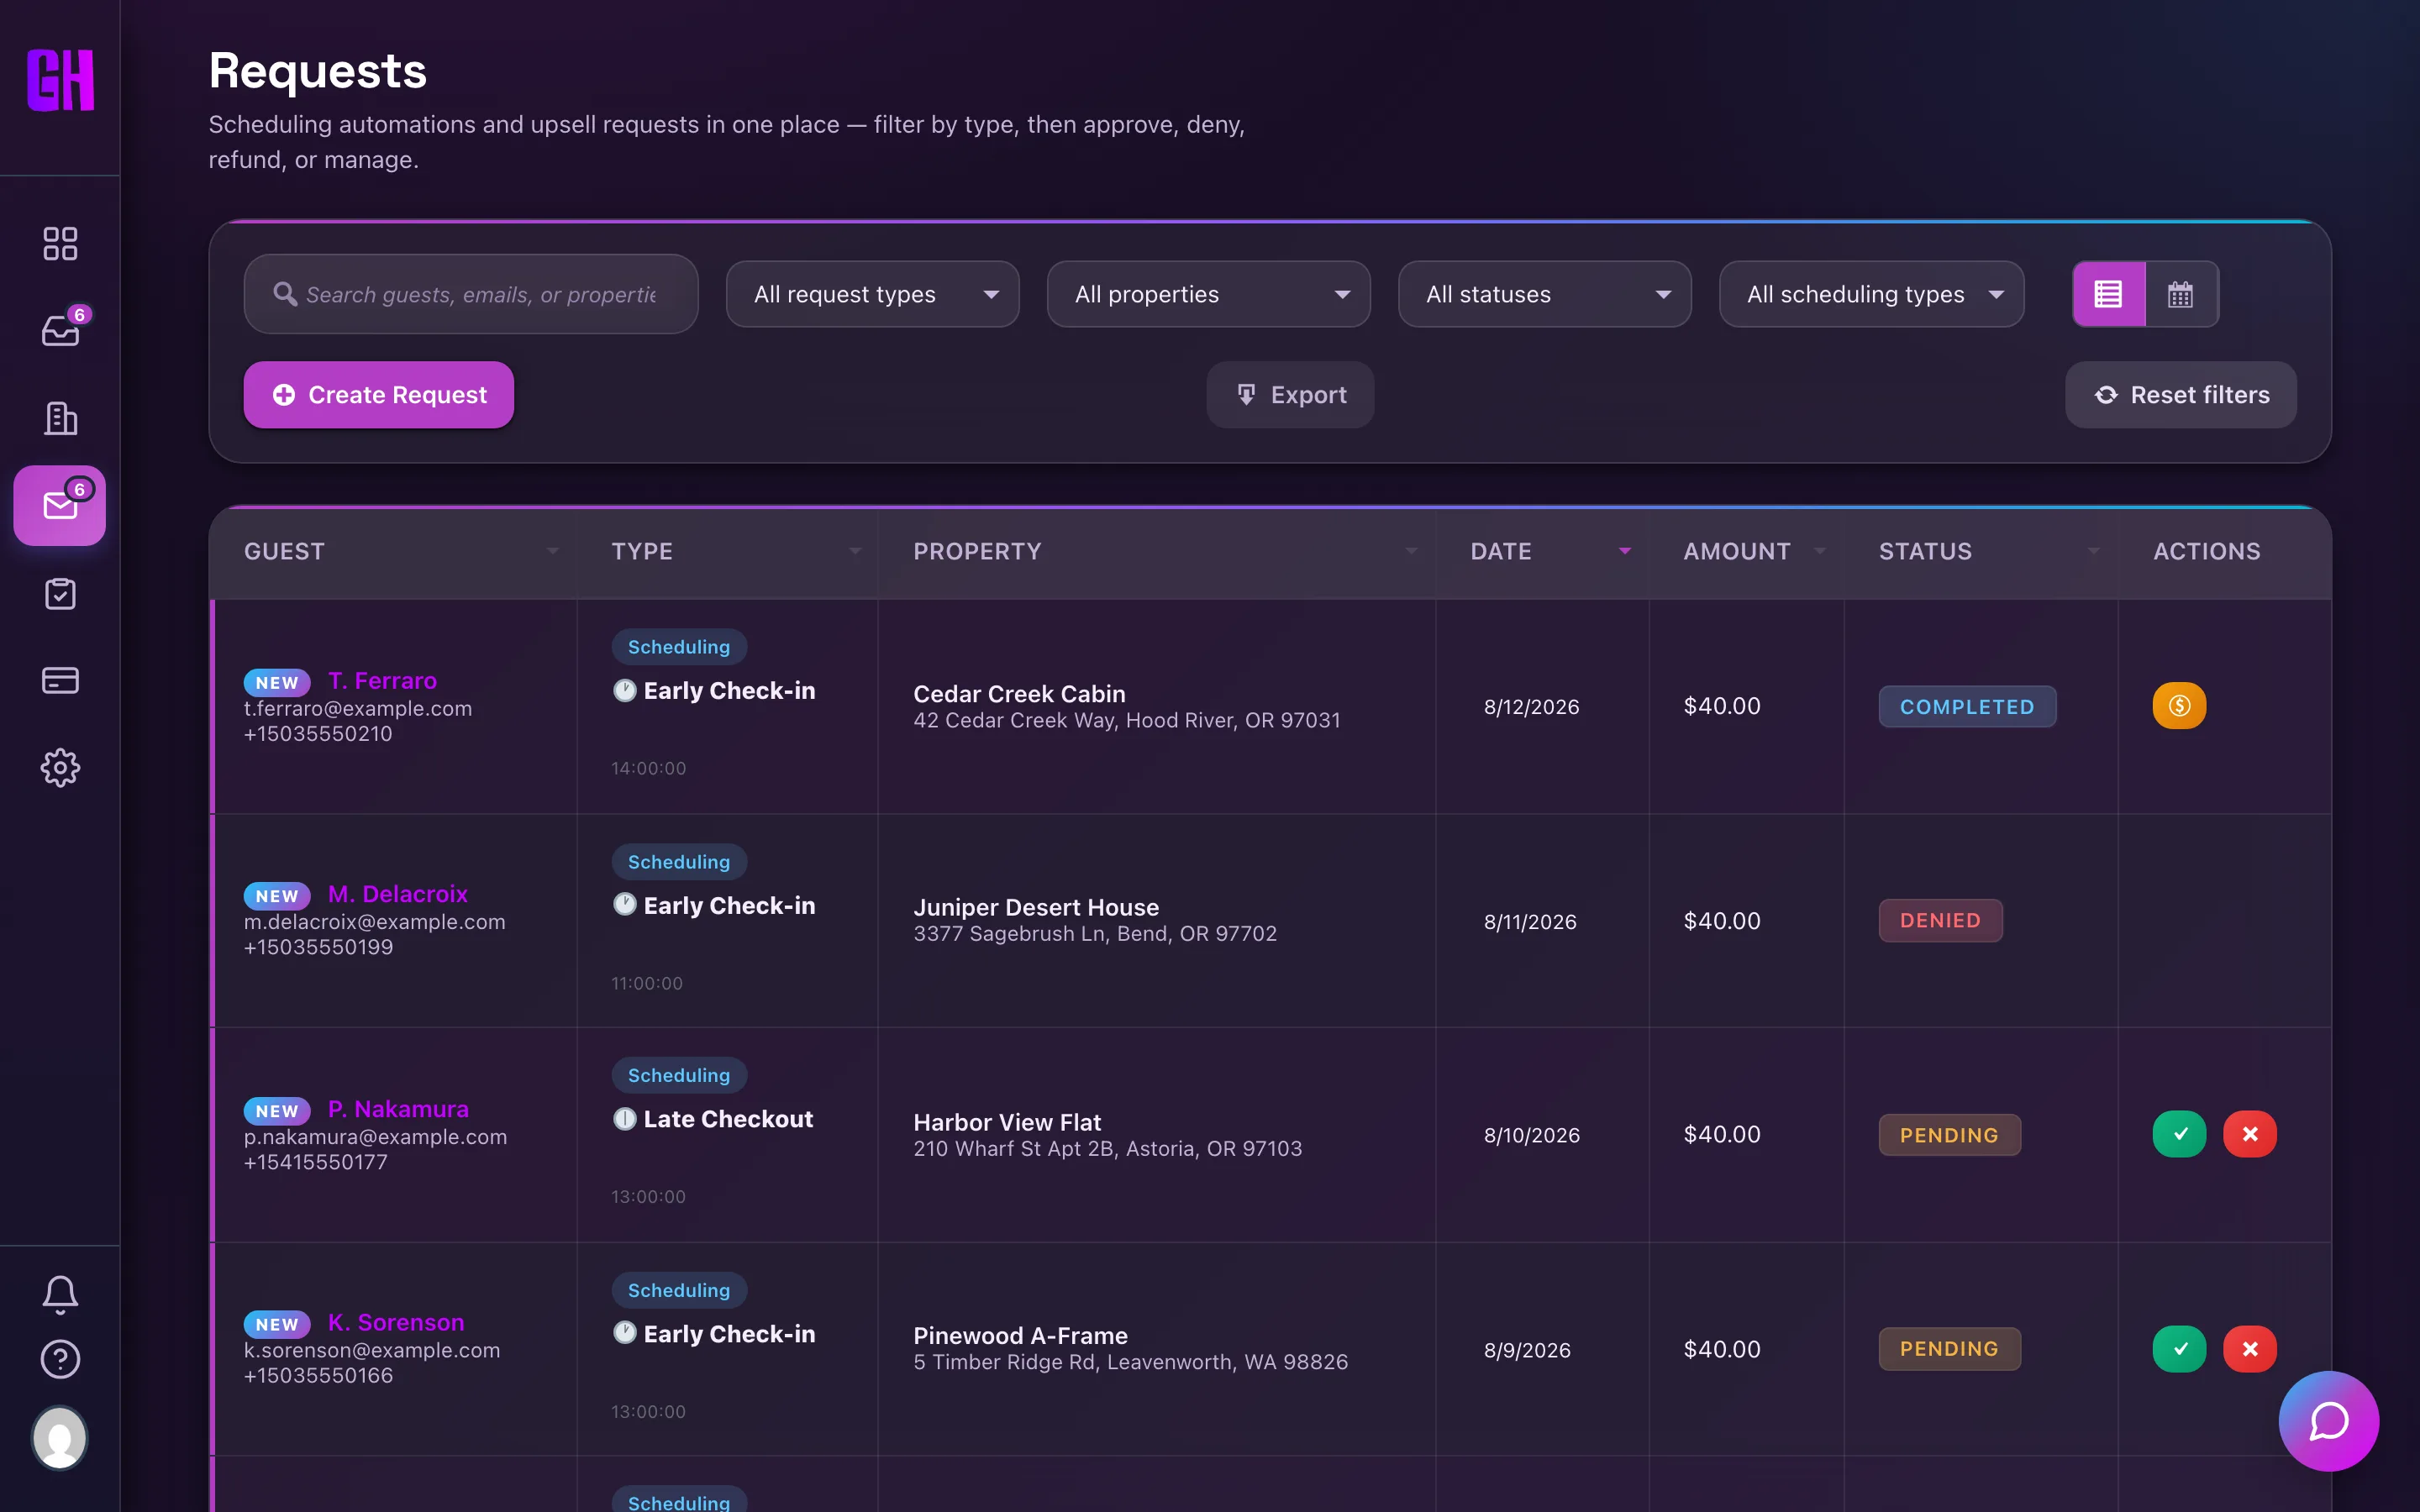Click Juniper Desert House property name
2420x1512 pixels.
pos(1036,907)
